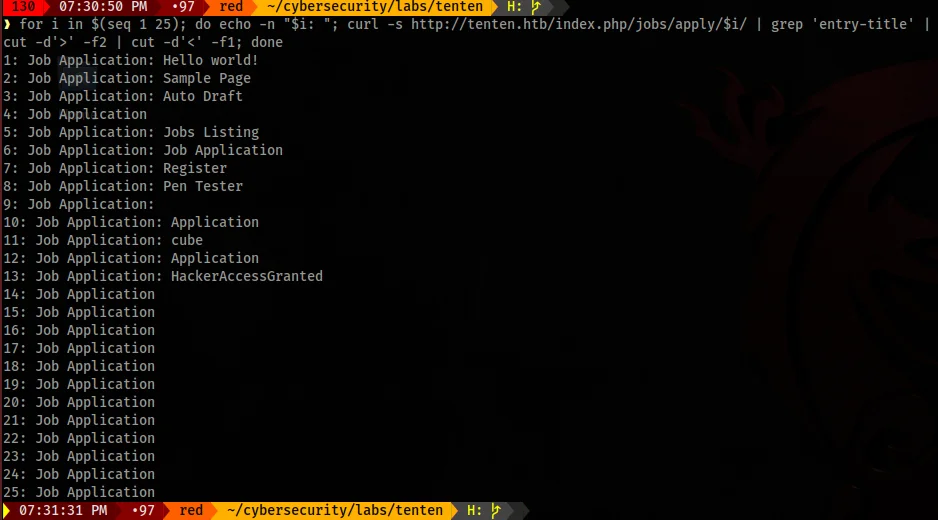The height and width of the screenshot is (520, 938).
Task: Click output line 20: Job Application
Action: click(x=79, y=402)
